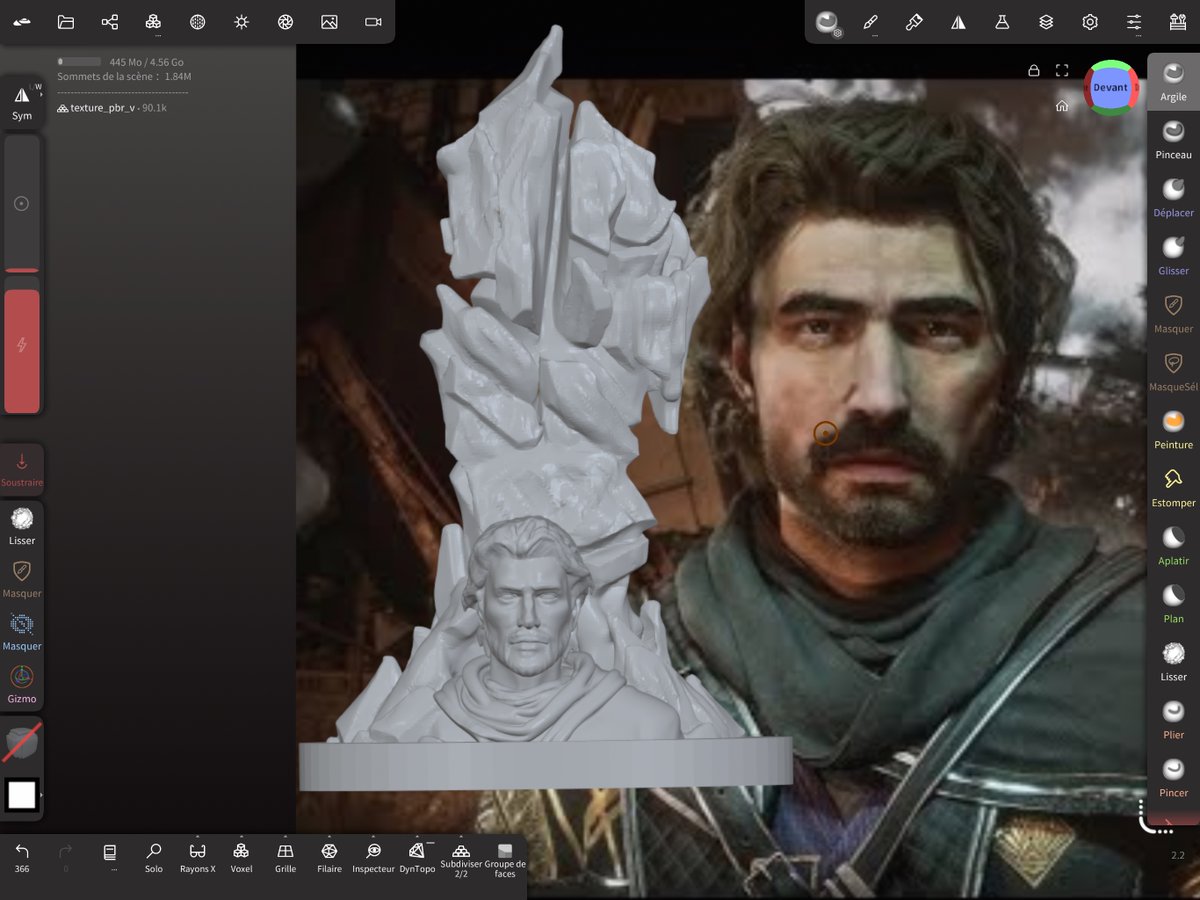The image size is (1200, 900).
Task: Open the Post Process aperture menu
Action: 285,22
